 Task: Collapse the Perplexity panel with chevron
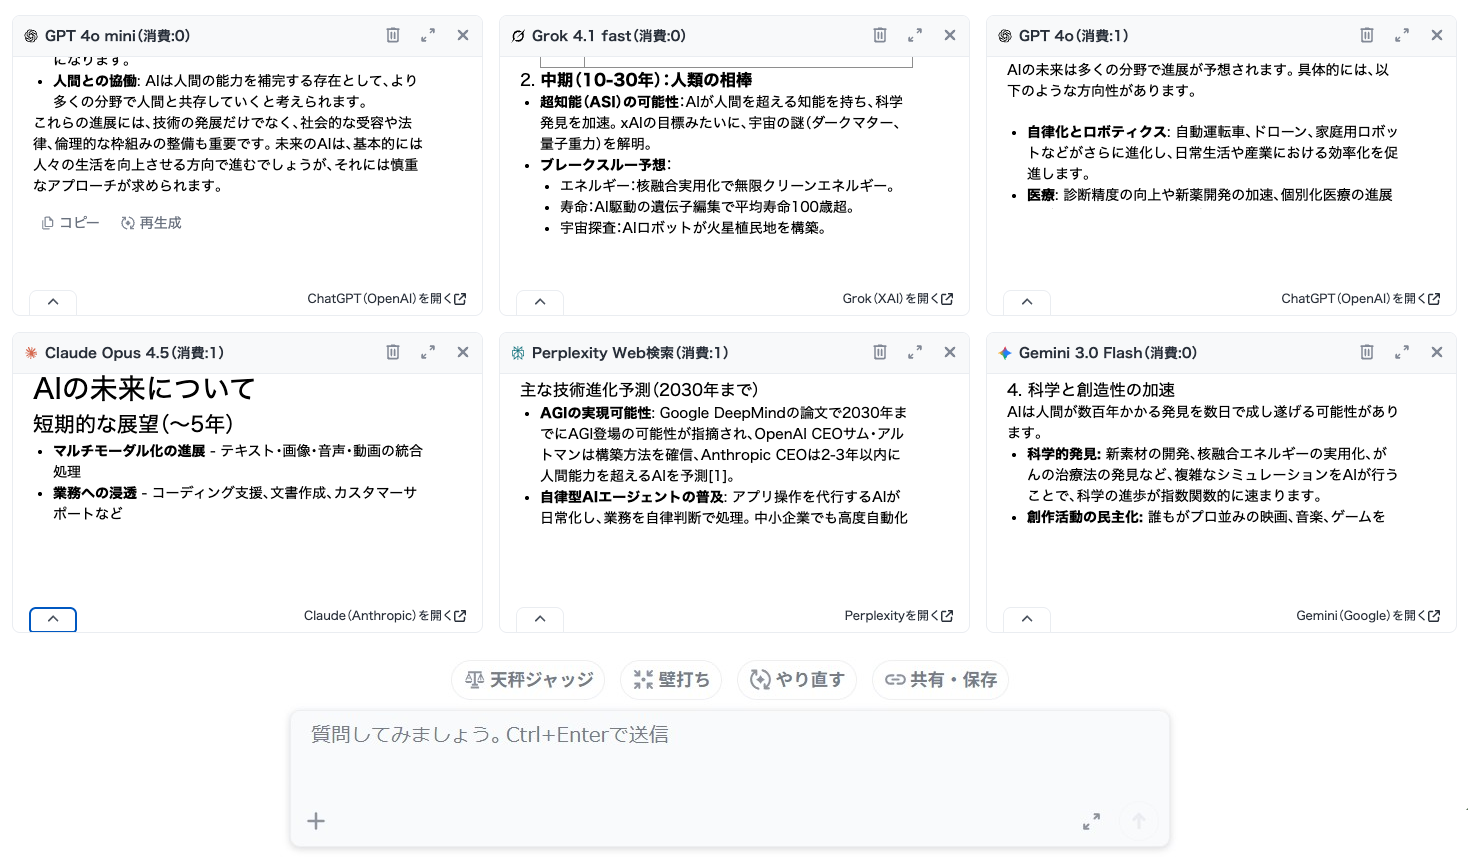coord(540,619)
